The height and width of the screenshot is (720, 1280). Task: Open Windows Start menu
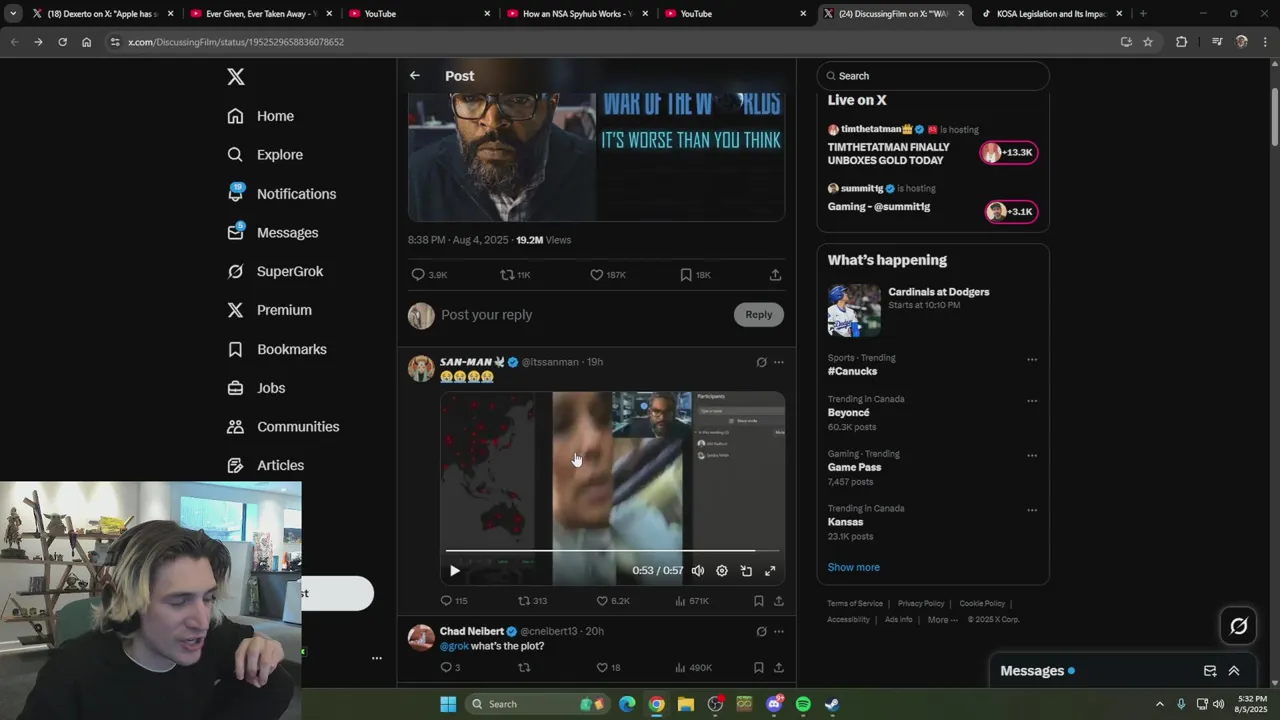pyautogui.click(x=448, y=704)
